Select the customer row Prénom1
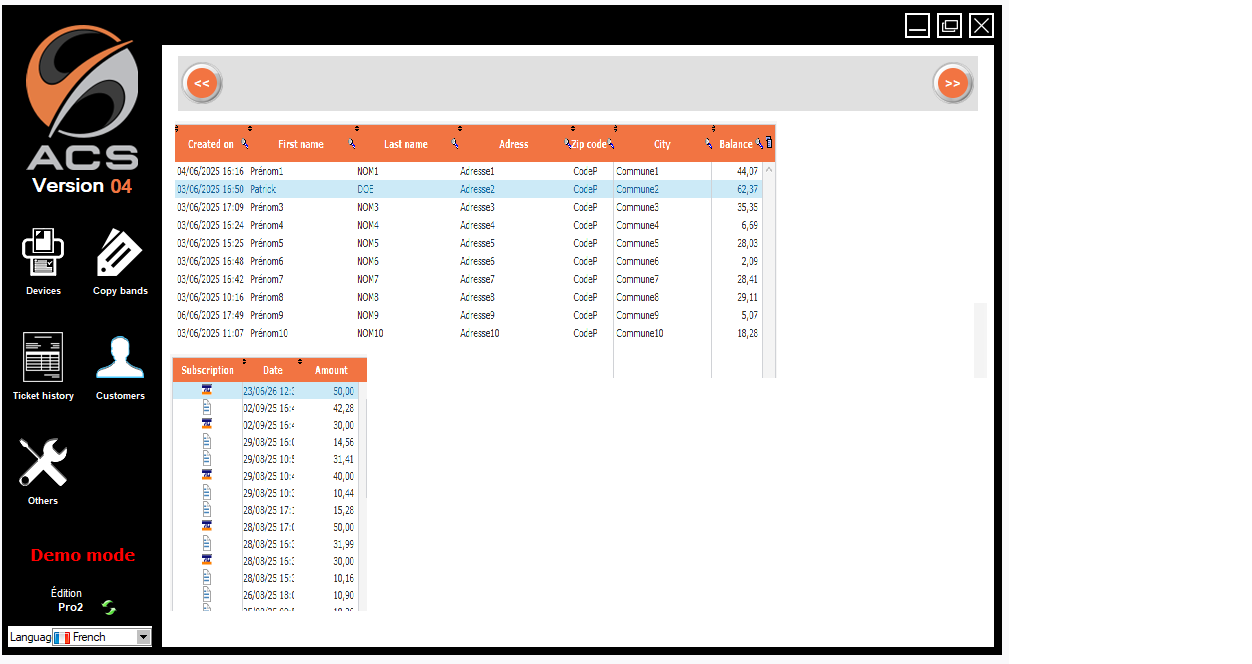The image size is (1252, 664). coord(468,171)
